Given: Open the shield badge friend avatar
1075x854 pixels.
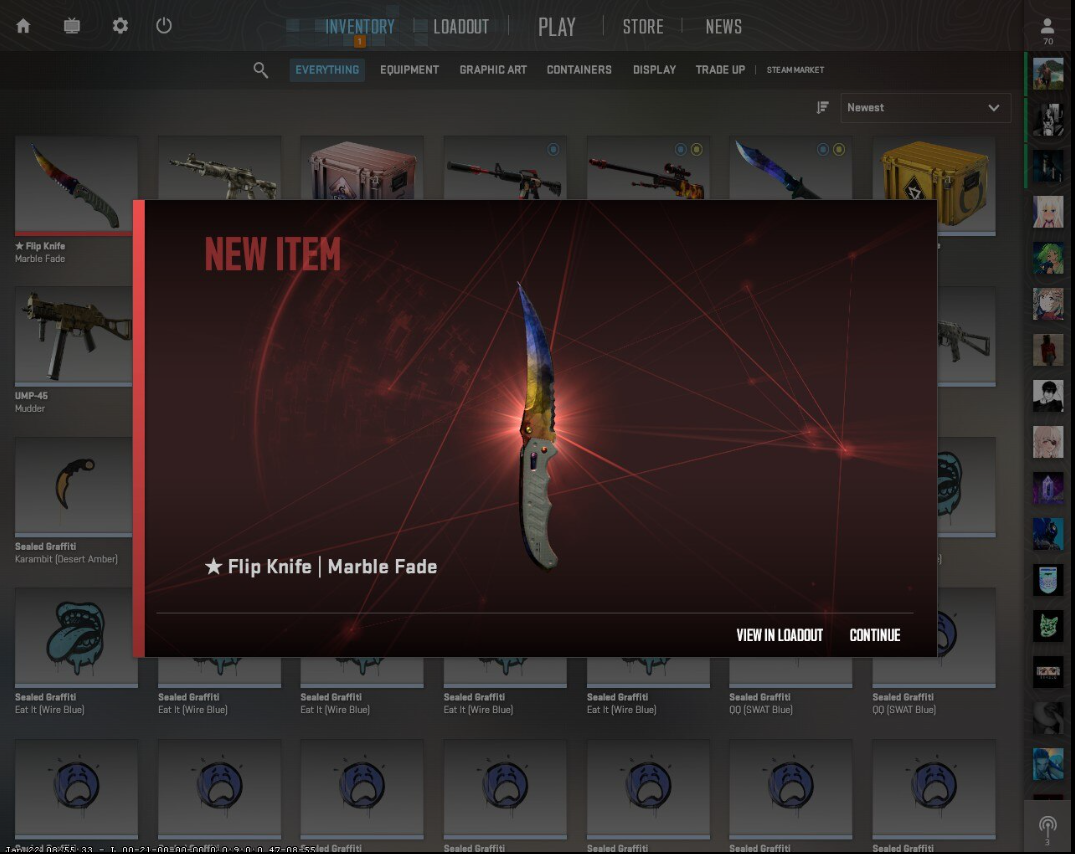Looking at the screenshot, I should pos(1048,581).
